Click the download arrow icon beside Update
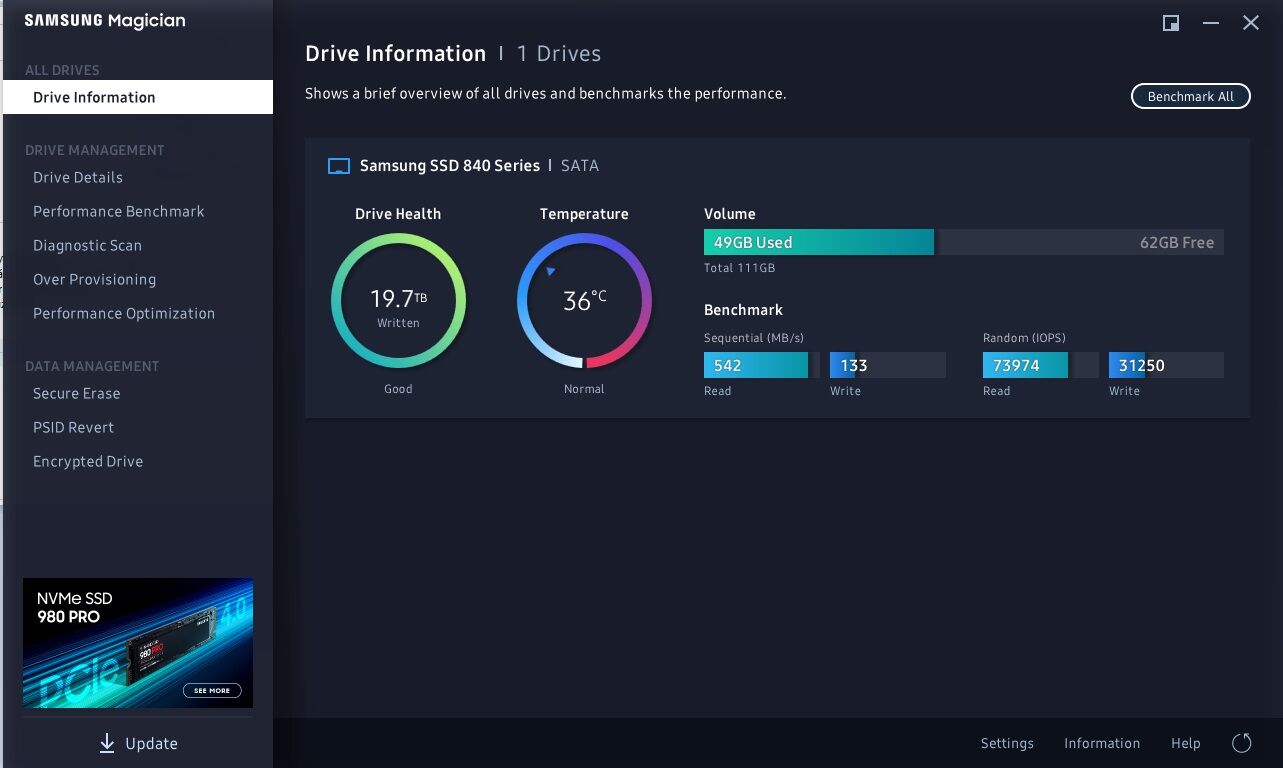Viewport: 1283px width, 768px height. 107,743
